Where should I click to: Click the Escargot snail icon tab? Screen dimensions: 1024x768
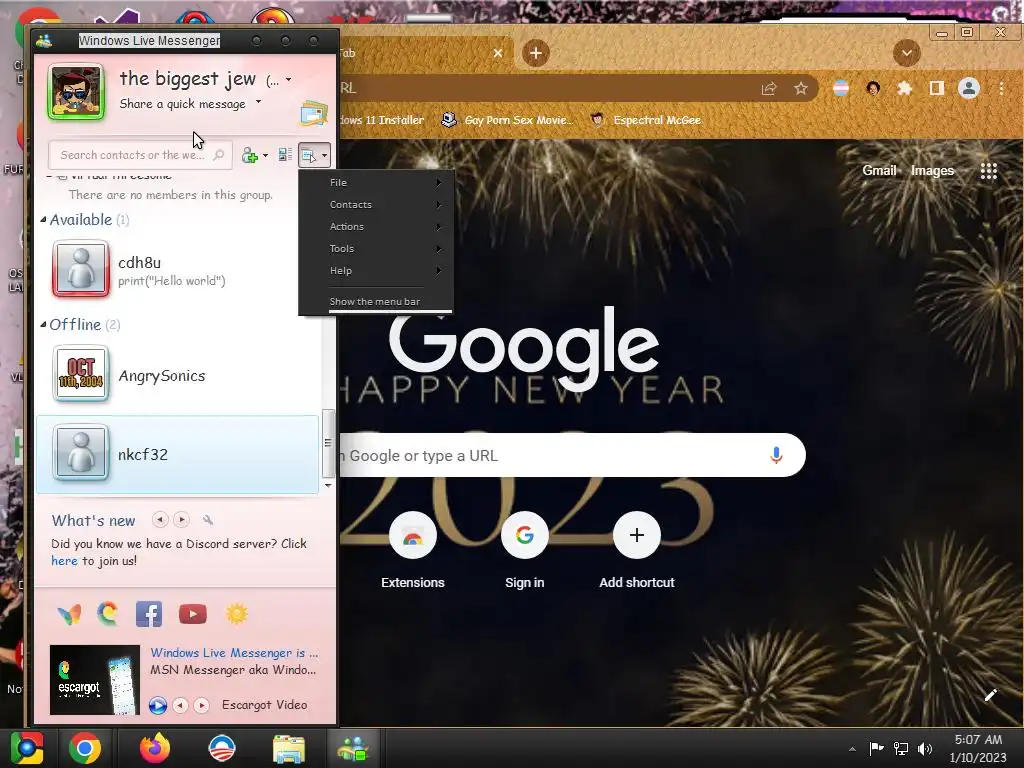click(x=108, y=614)
